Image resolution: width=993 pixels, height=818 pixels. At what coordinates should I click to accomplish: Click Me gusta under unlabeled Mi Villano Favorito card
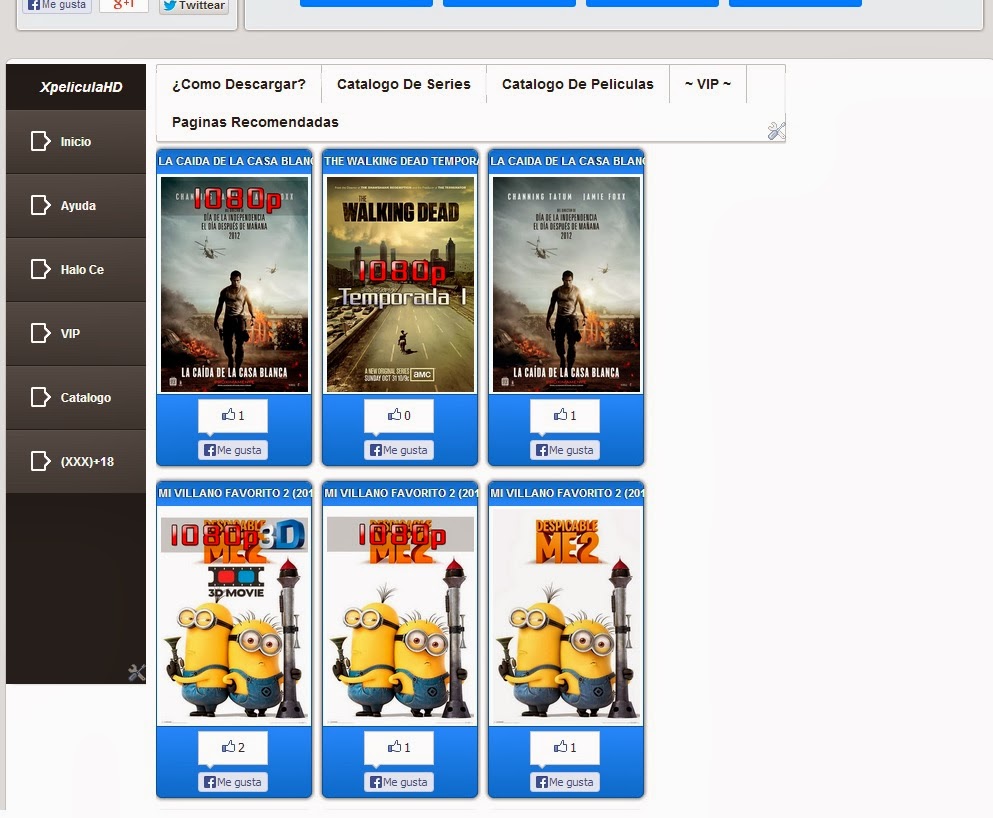(x=565, y=782)
